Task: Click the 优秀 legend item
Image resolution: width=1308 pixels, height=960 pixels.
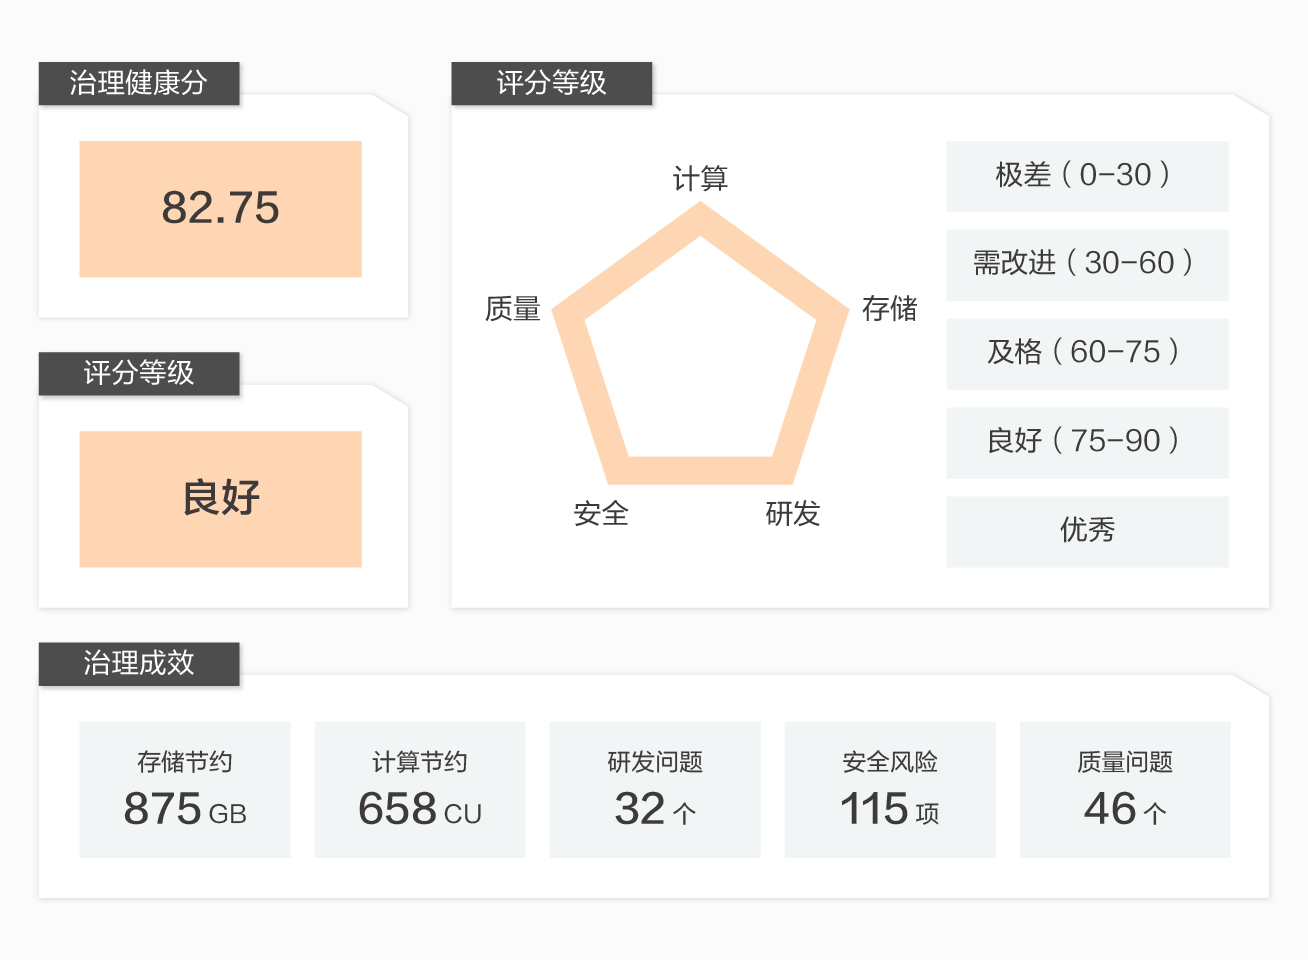Action: 1087,531
